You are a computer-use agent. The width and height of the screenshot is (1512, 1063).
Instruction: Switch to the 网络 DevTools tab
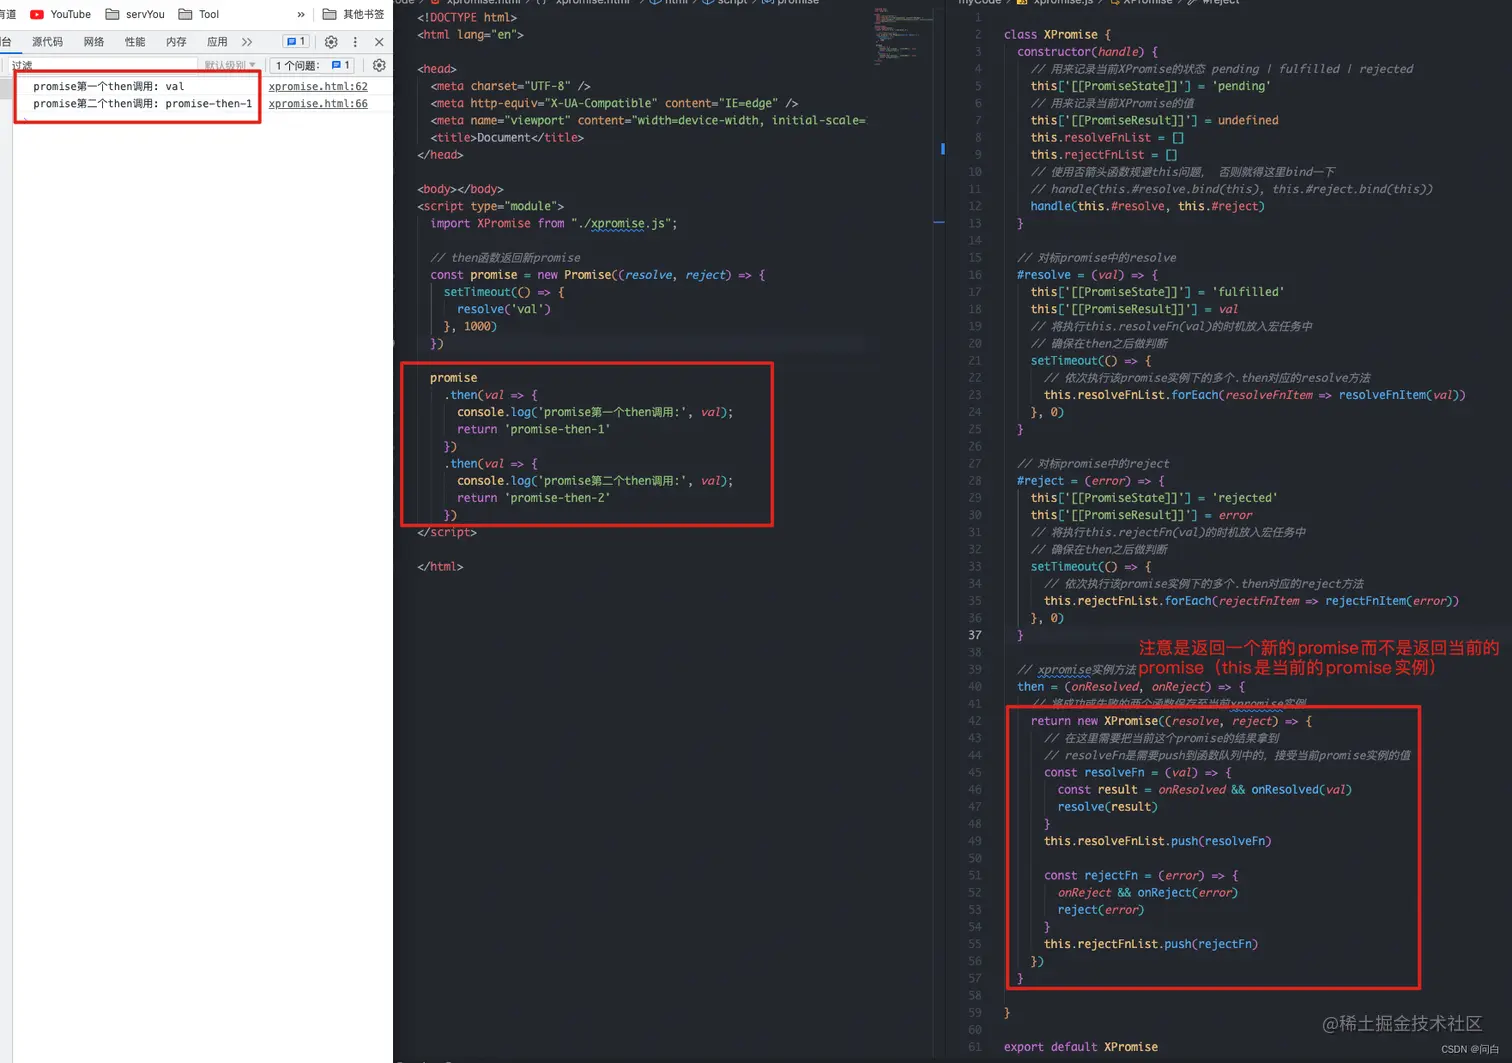94,42
